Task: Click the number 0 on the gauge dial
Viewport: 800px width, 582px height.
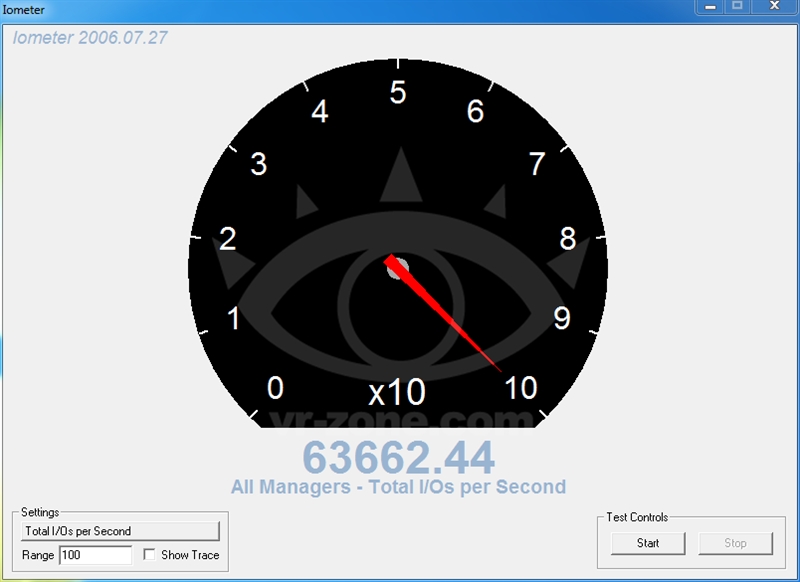Action: (276, 388)
